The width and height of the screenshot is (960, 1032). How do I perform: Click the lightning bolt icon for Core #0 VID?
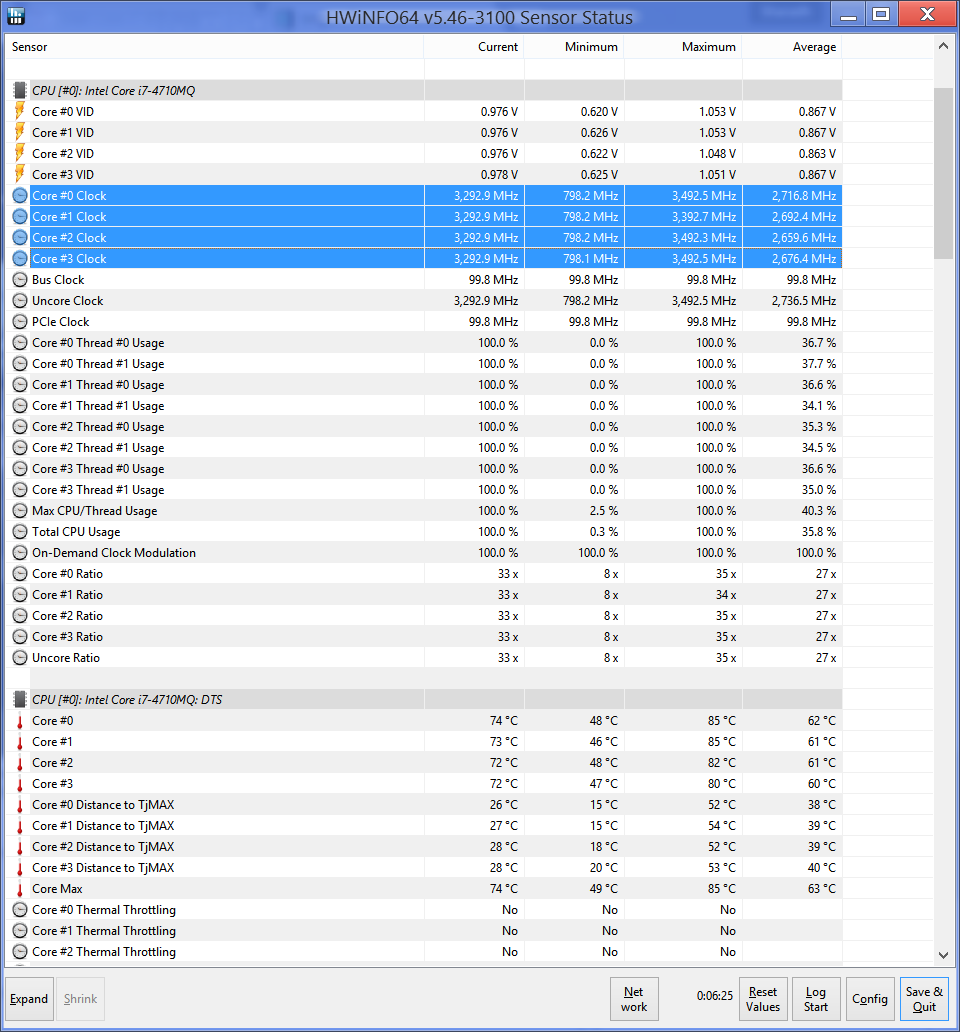click(20, 111)
